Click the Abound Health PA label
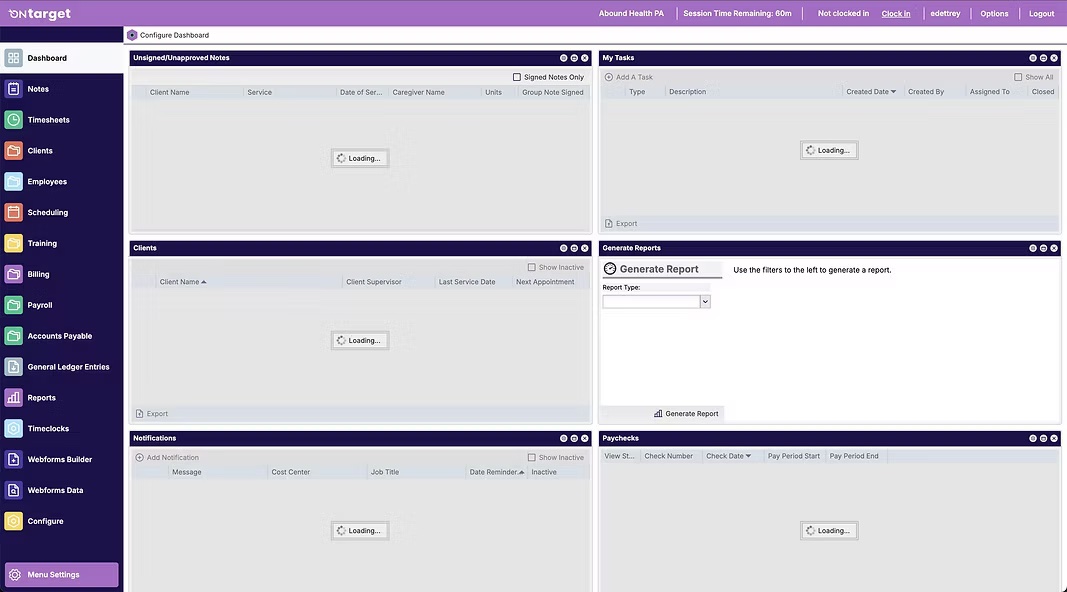 point(631,14)
